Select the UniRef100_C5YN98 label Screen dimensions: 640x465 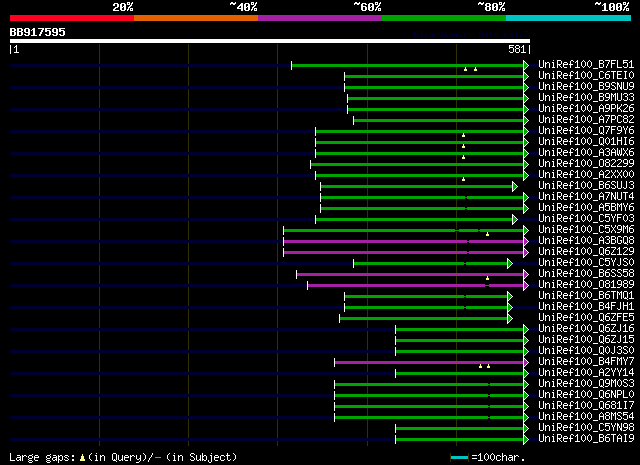[x=586, y=427]
